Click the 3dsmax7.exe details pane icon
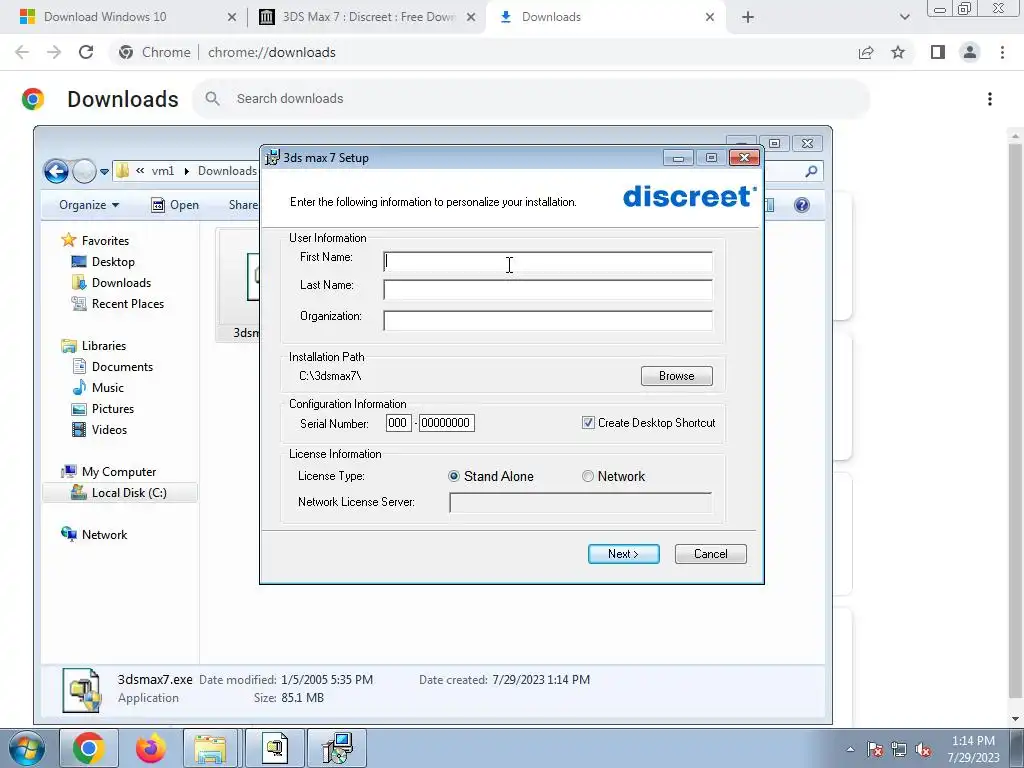The height and width of the screenshot is (768, 1024). (82, 690)
